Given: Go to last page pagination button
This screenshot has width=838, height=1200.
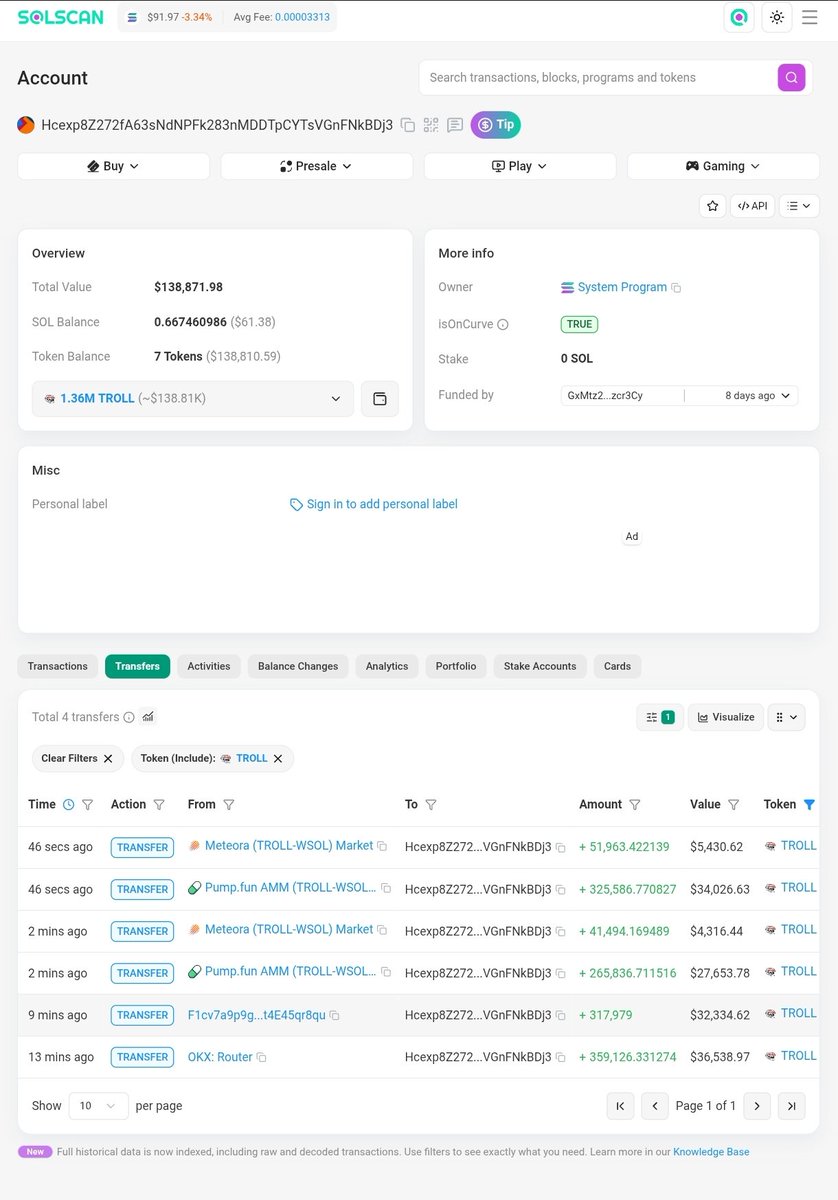Looking at the screenshot, I should click(791, 1106).
